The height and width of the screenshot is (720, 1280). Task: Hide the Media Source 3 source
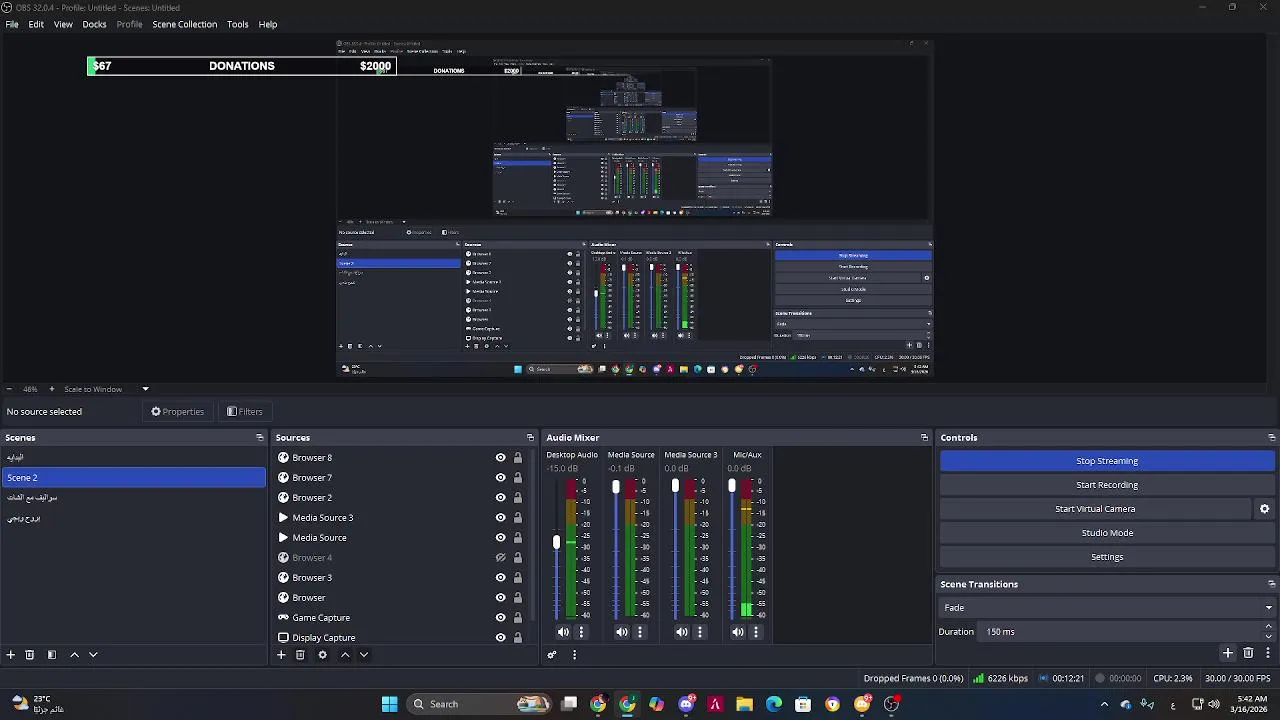(x=501, y=518)
